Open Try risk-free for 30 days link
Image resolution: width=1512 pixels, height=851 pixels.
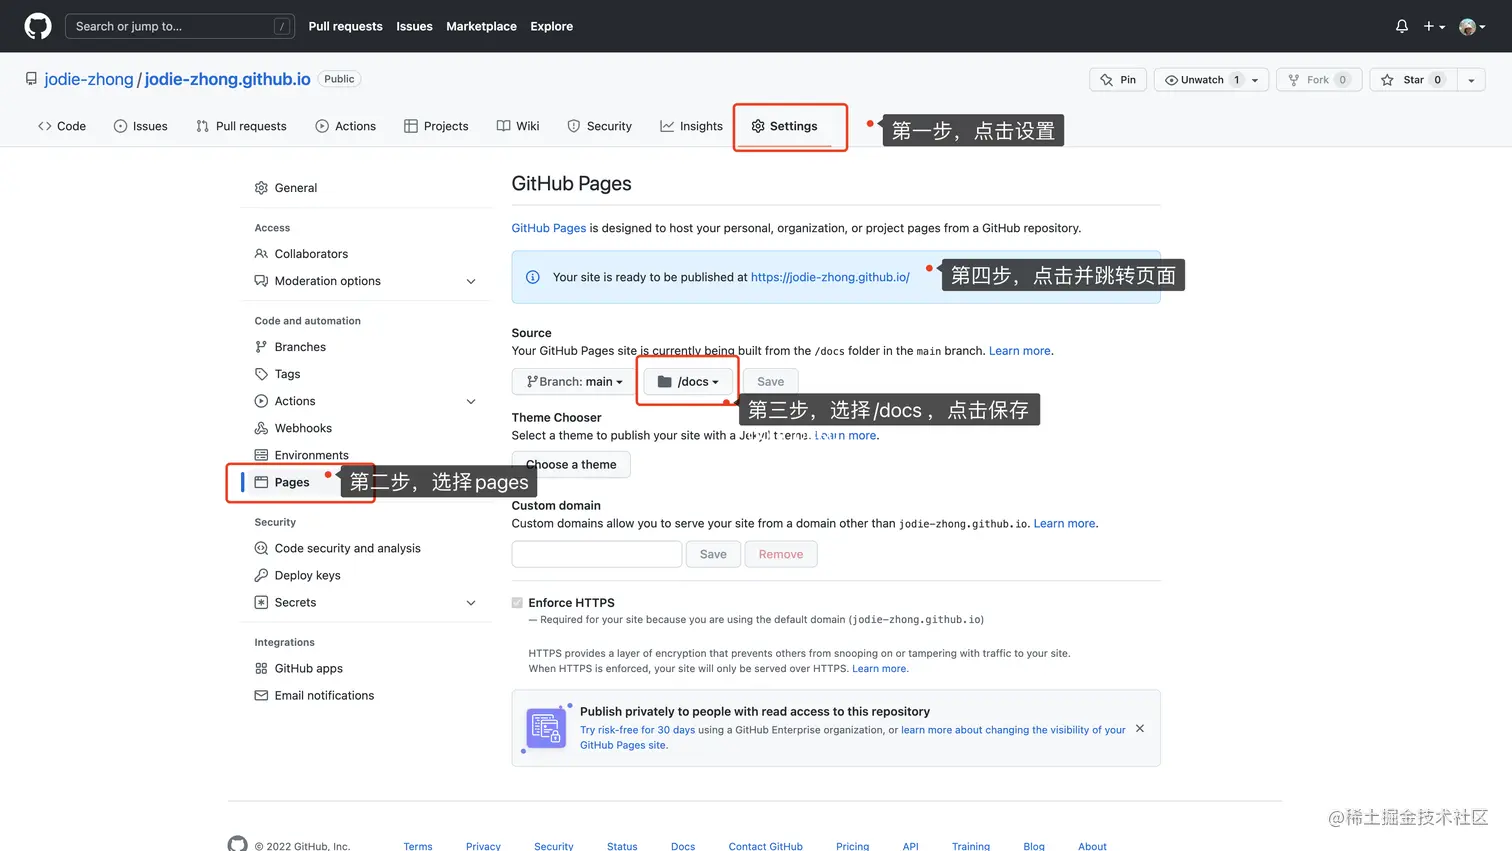(x=637, y=730)
